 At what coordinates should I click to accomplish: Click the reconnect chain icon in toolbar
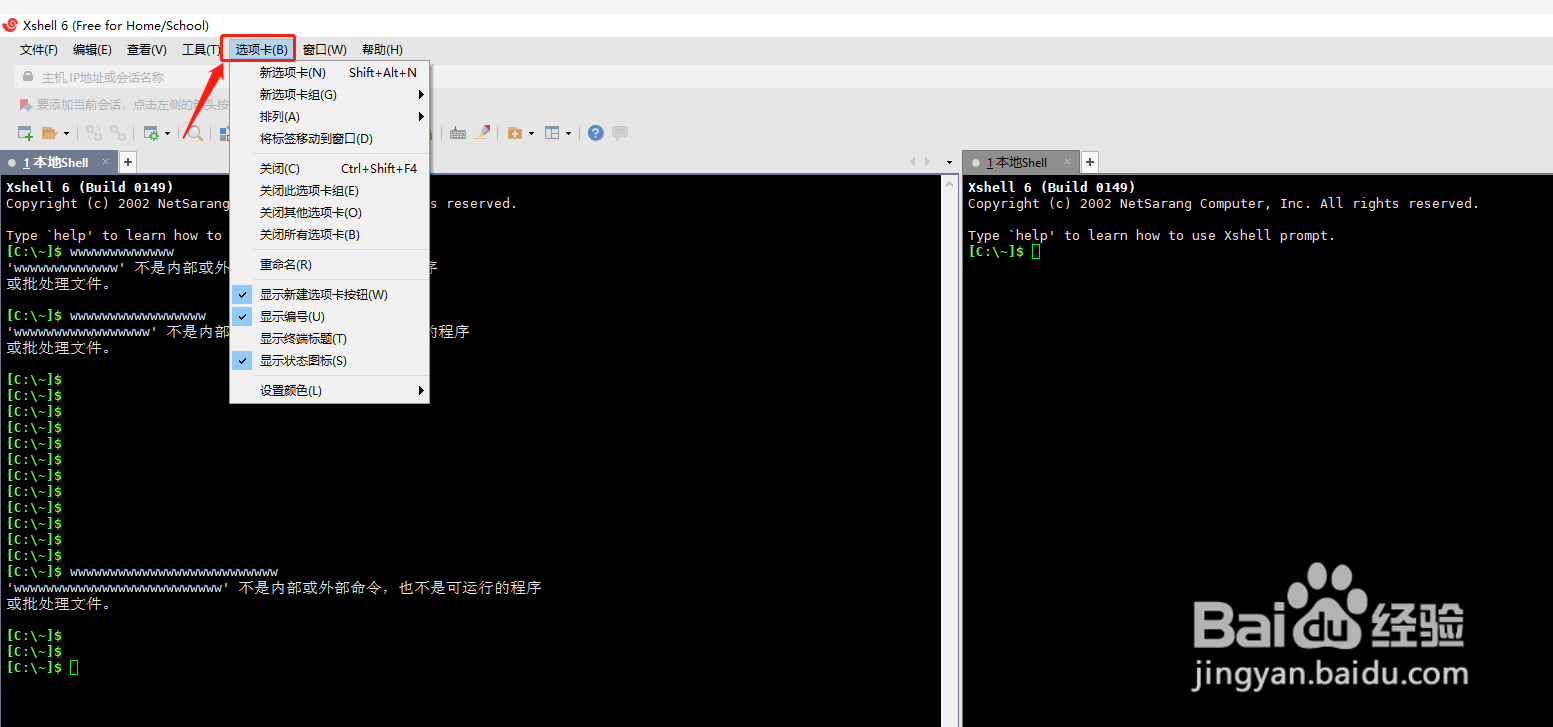pos(118,133)
